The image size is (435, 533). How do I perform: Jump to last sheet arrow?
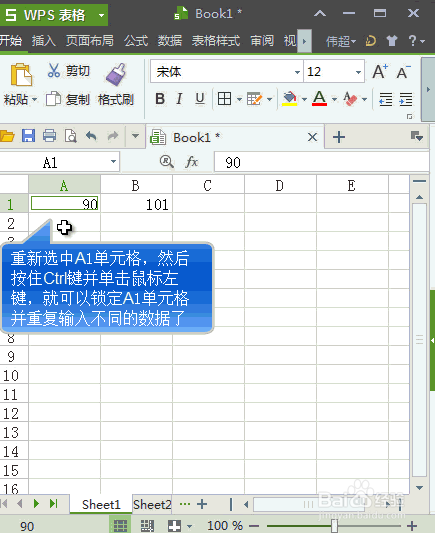[54, 503]
